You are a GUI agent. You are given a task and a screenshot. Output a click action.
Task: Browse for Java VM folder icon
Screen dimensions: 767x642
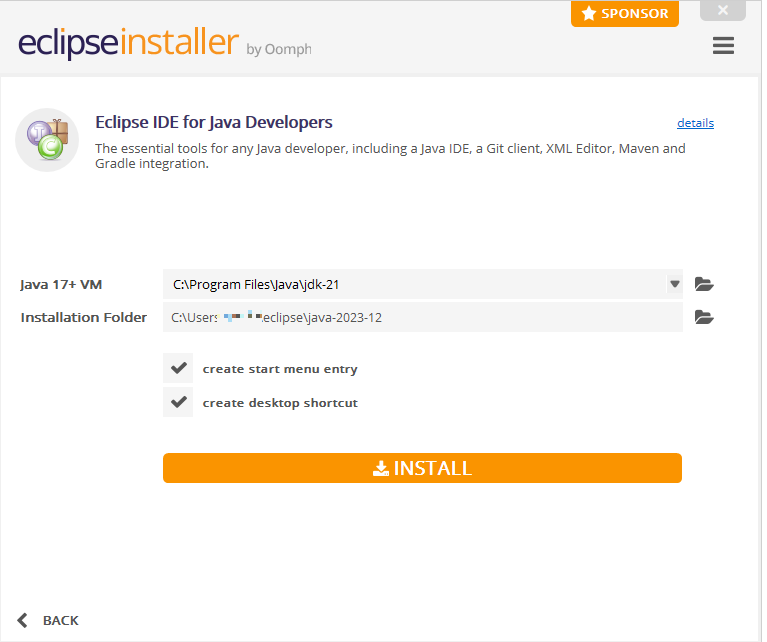[704, 284]
